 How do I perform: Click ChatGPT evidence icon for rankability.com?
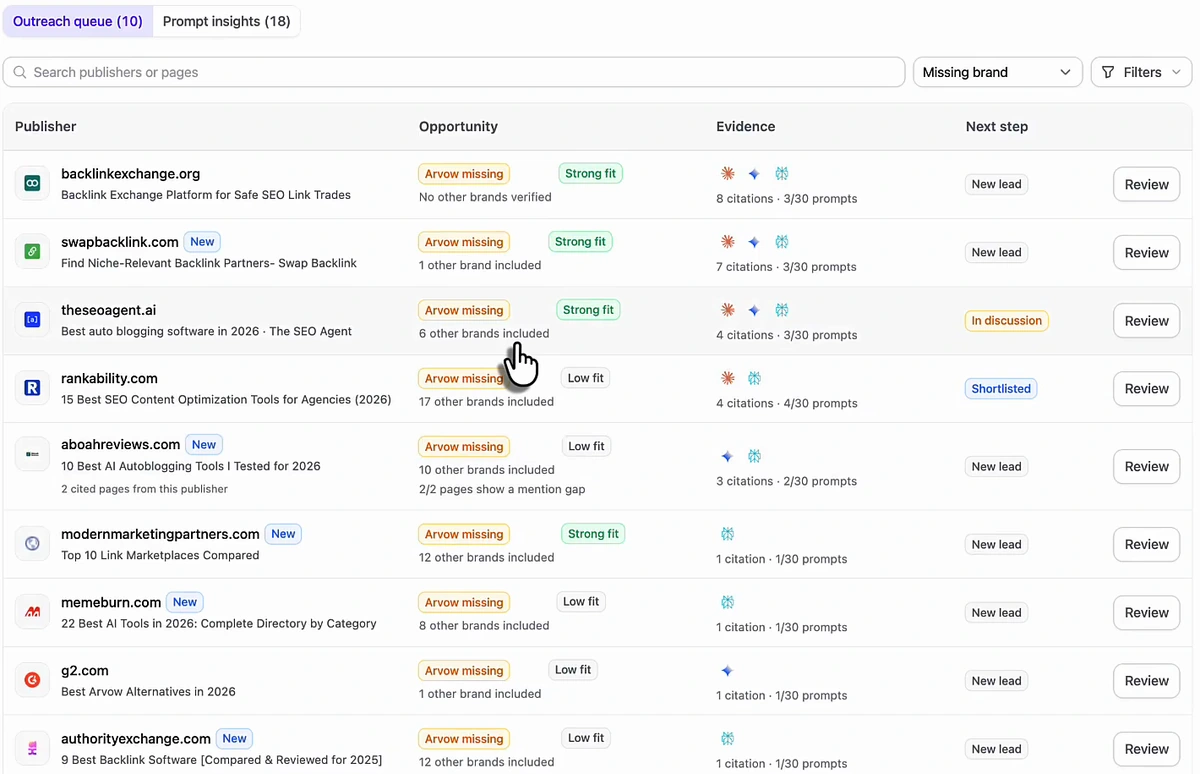tap(755, 378)
